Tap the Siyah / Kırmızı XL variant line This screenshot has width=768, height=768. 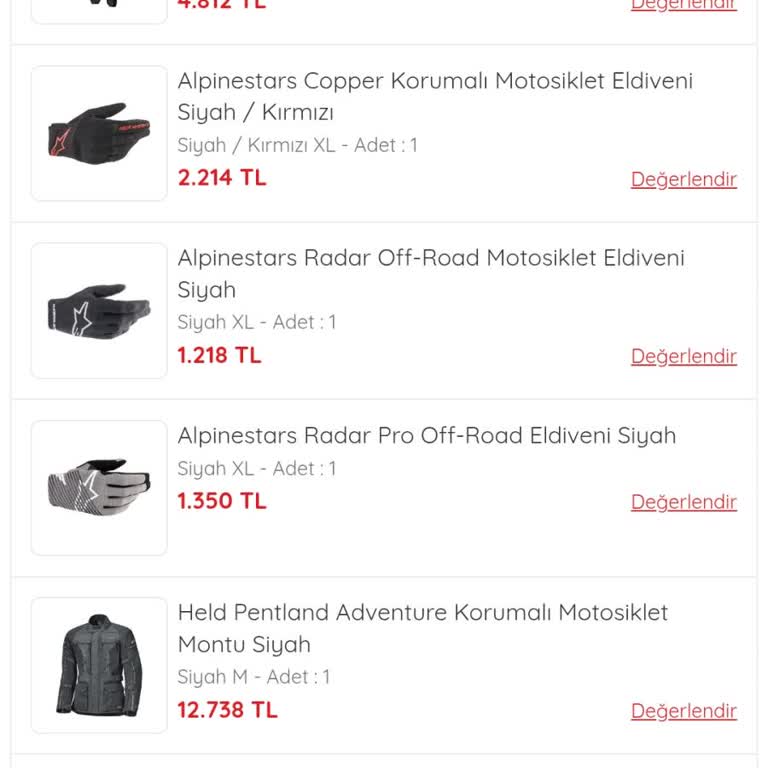click(x=297, y=145)
